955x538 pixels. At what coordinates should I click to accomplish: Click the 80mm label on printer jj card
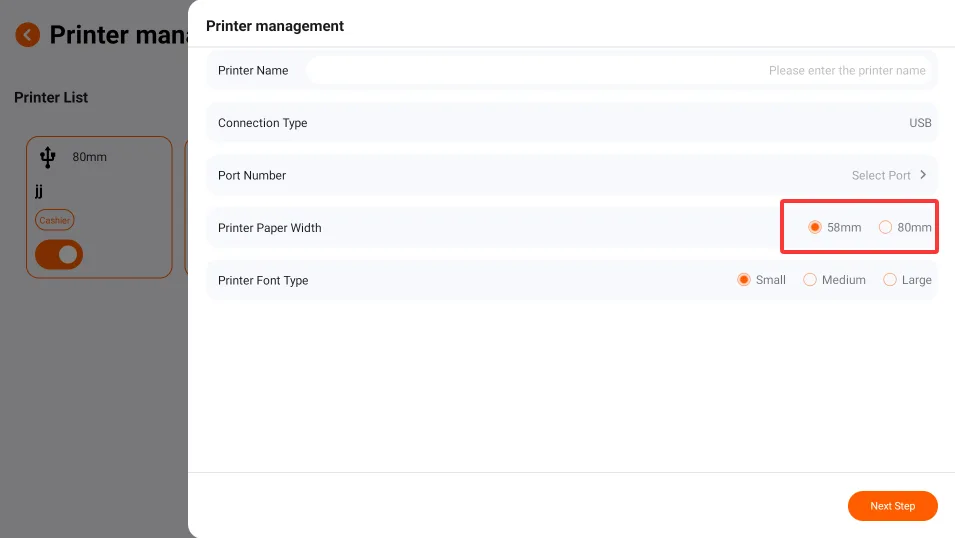pos(90,157)
